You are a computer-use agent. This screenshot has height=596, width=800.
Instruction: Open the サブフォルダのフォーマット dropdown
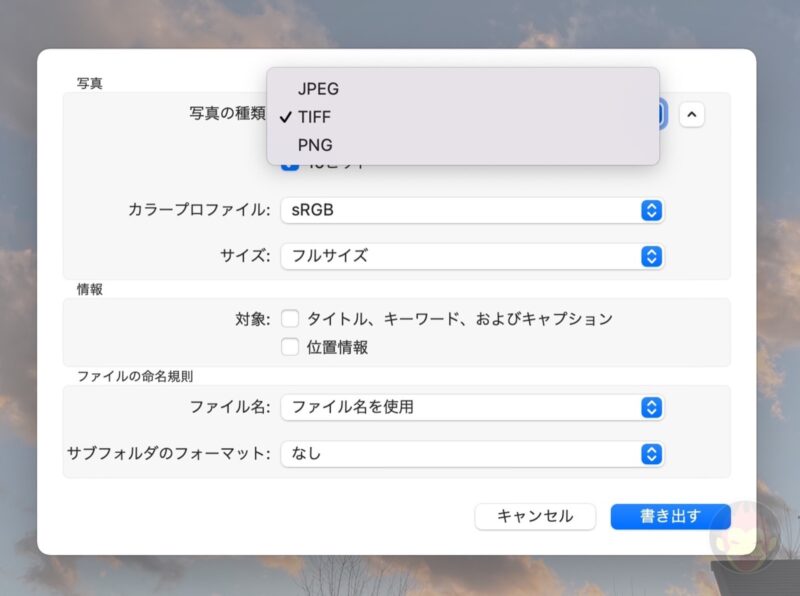[470, 454]
